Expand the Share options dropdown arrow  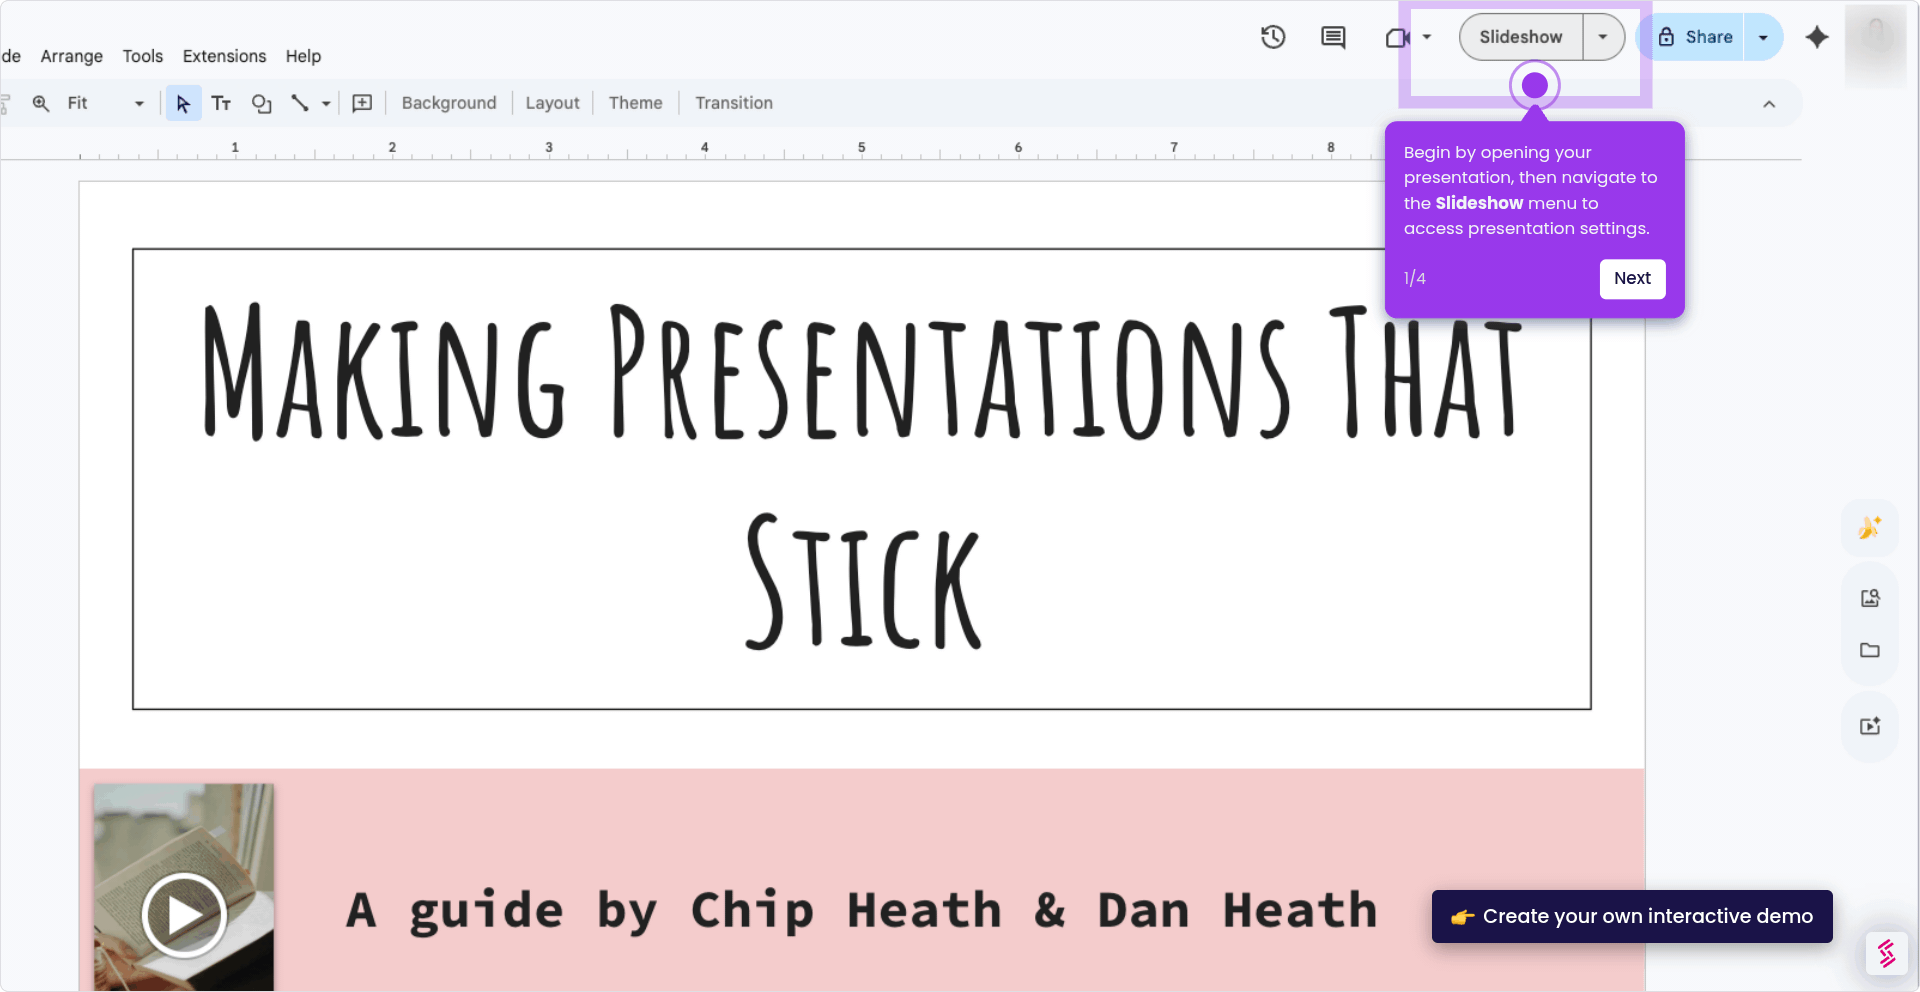[1763, 37]
